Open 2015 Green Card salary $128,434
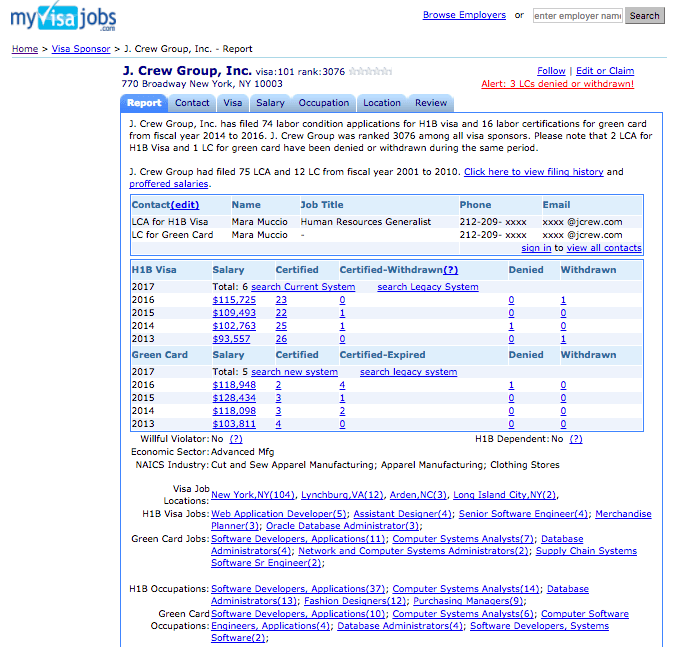The width and height of the screenshot is (679, 647). pyautogui.click(x=234, y=398)
